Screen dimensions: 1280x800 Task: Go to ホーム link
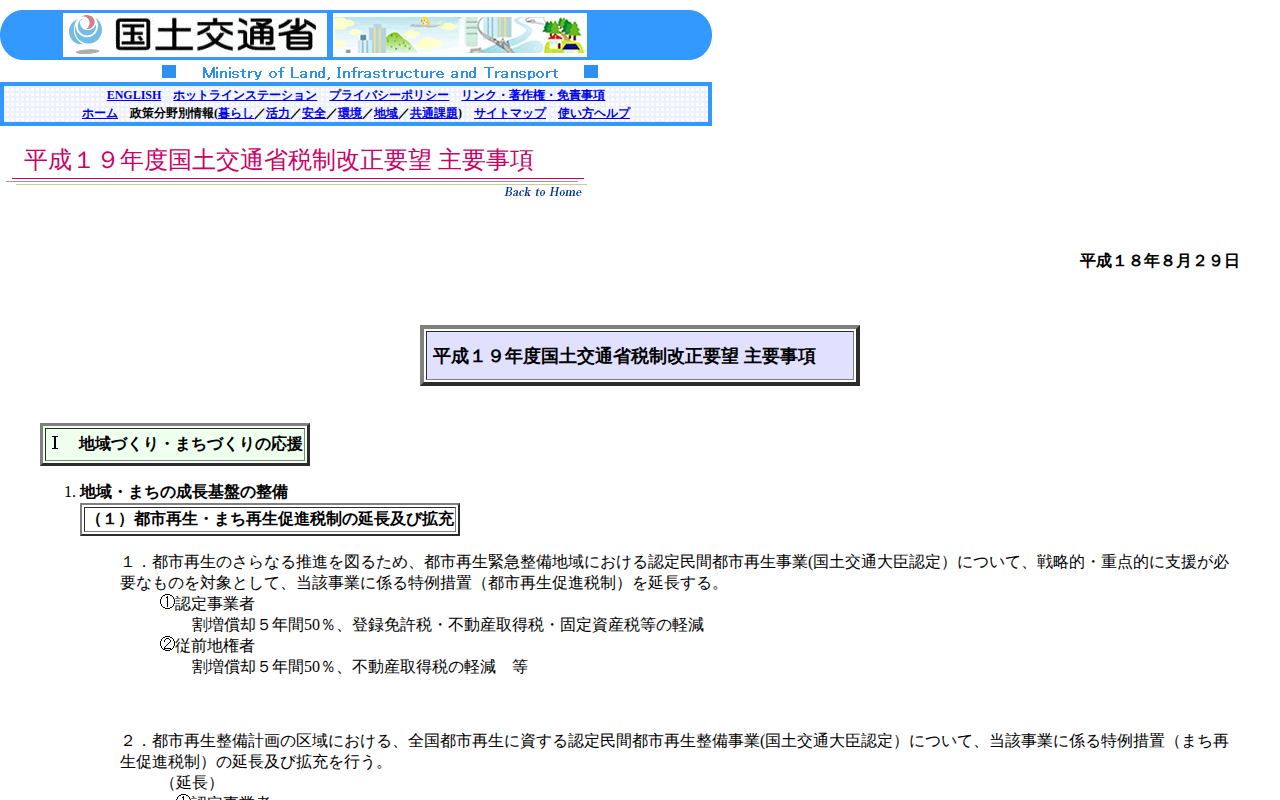point(100,113)
